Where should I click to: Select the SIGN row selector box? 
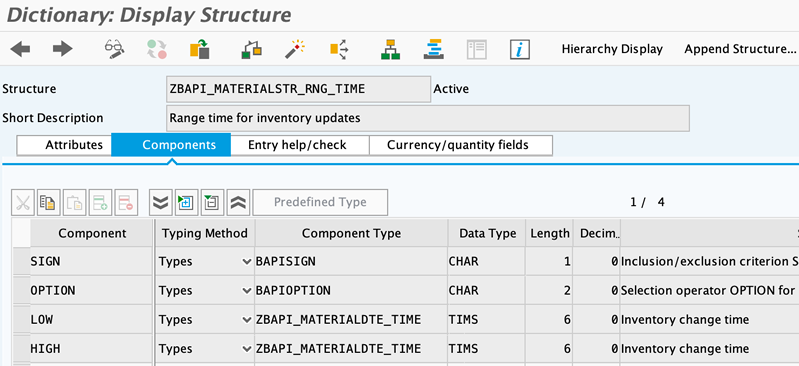21,262
